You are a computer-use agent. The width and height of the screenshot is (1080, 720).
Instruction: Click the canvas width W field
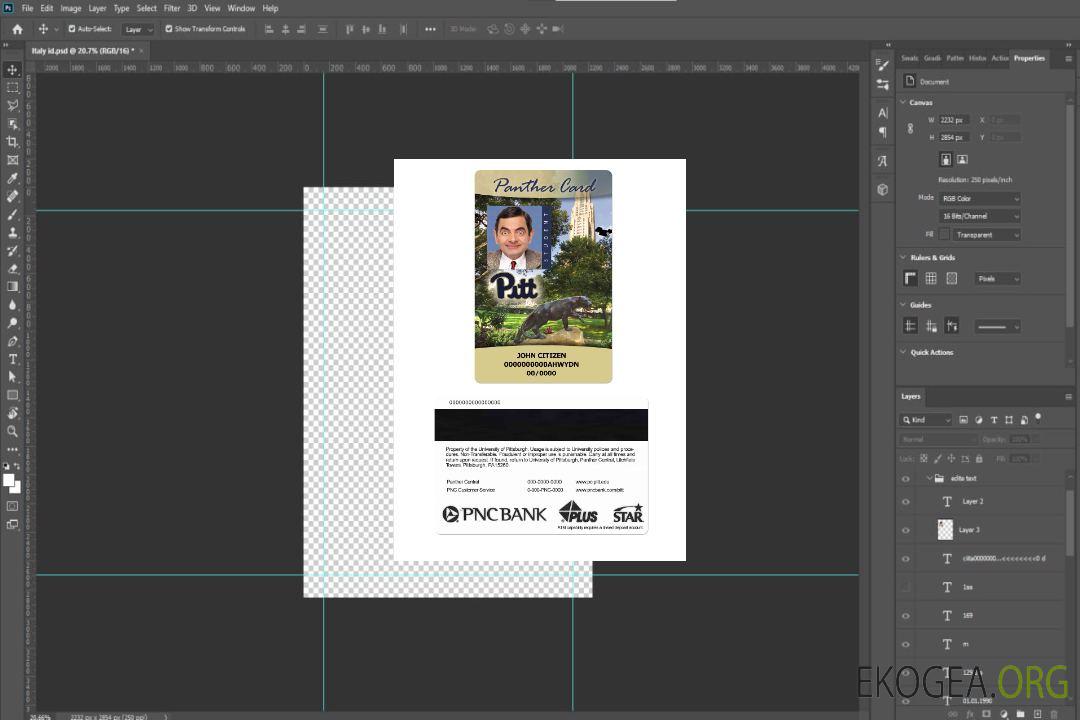955,120
